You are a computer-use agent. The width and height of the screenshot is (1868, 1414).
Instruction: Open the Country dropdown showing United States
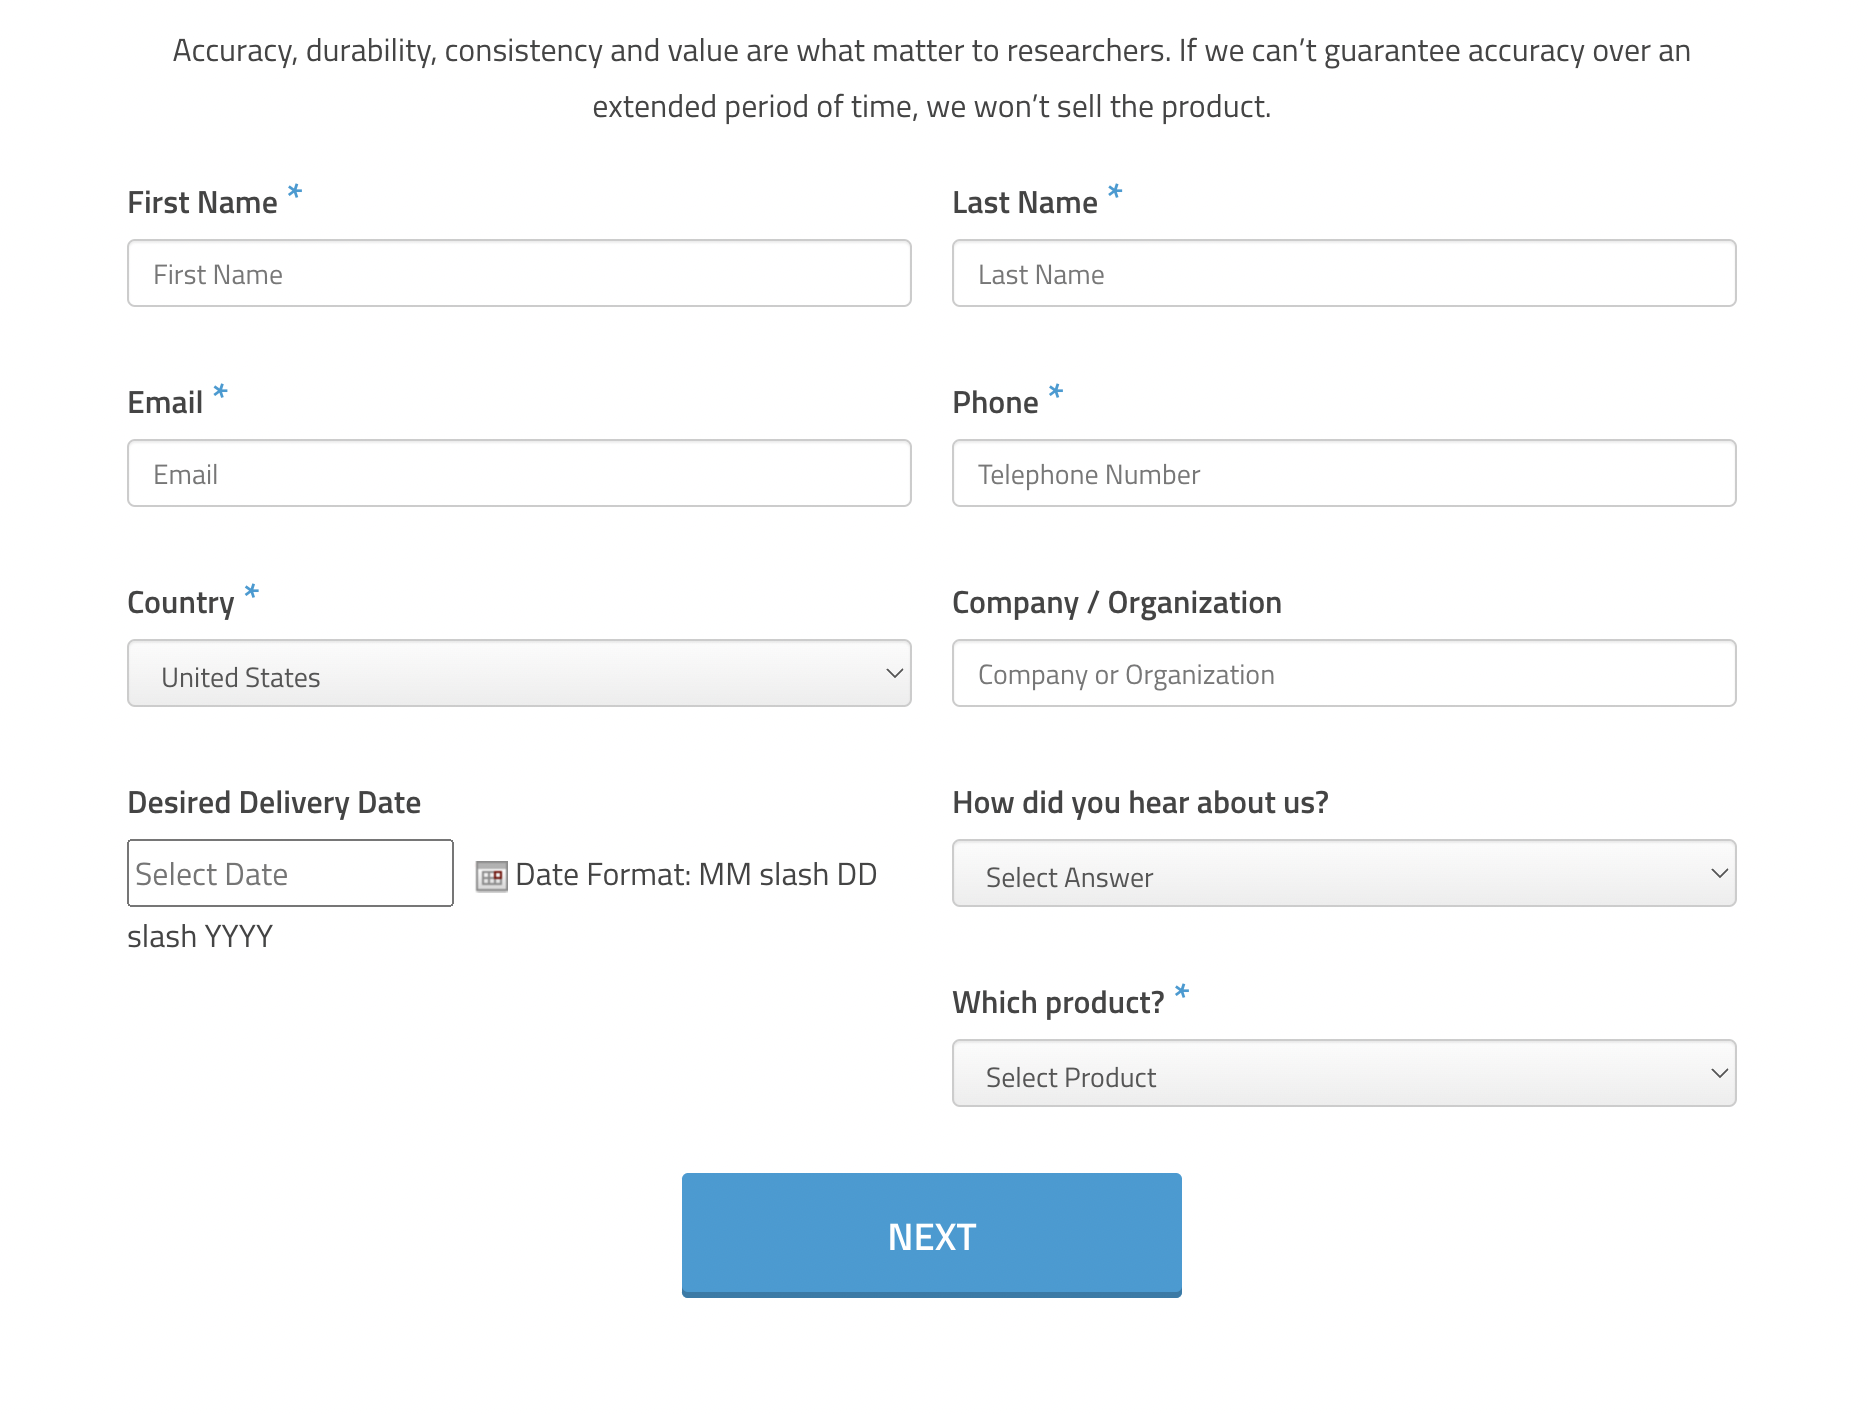tap(519, 673)
